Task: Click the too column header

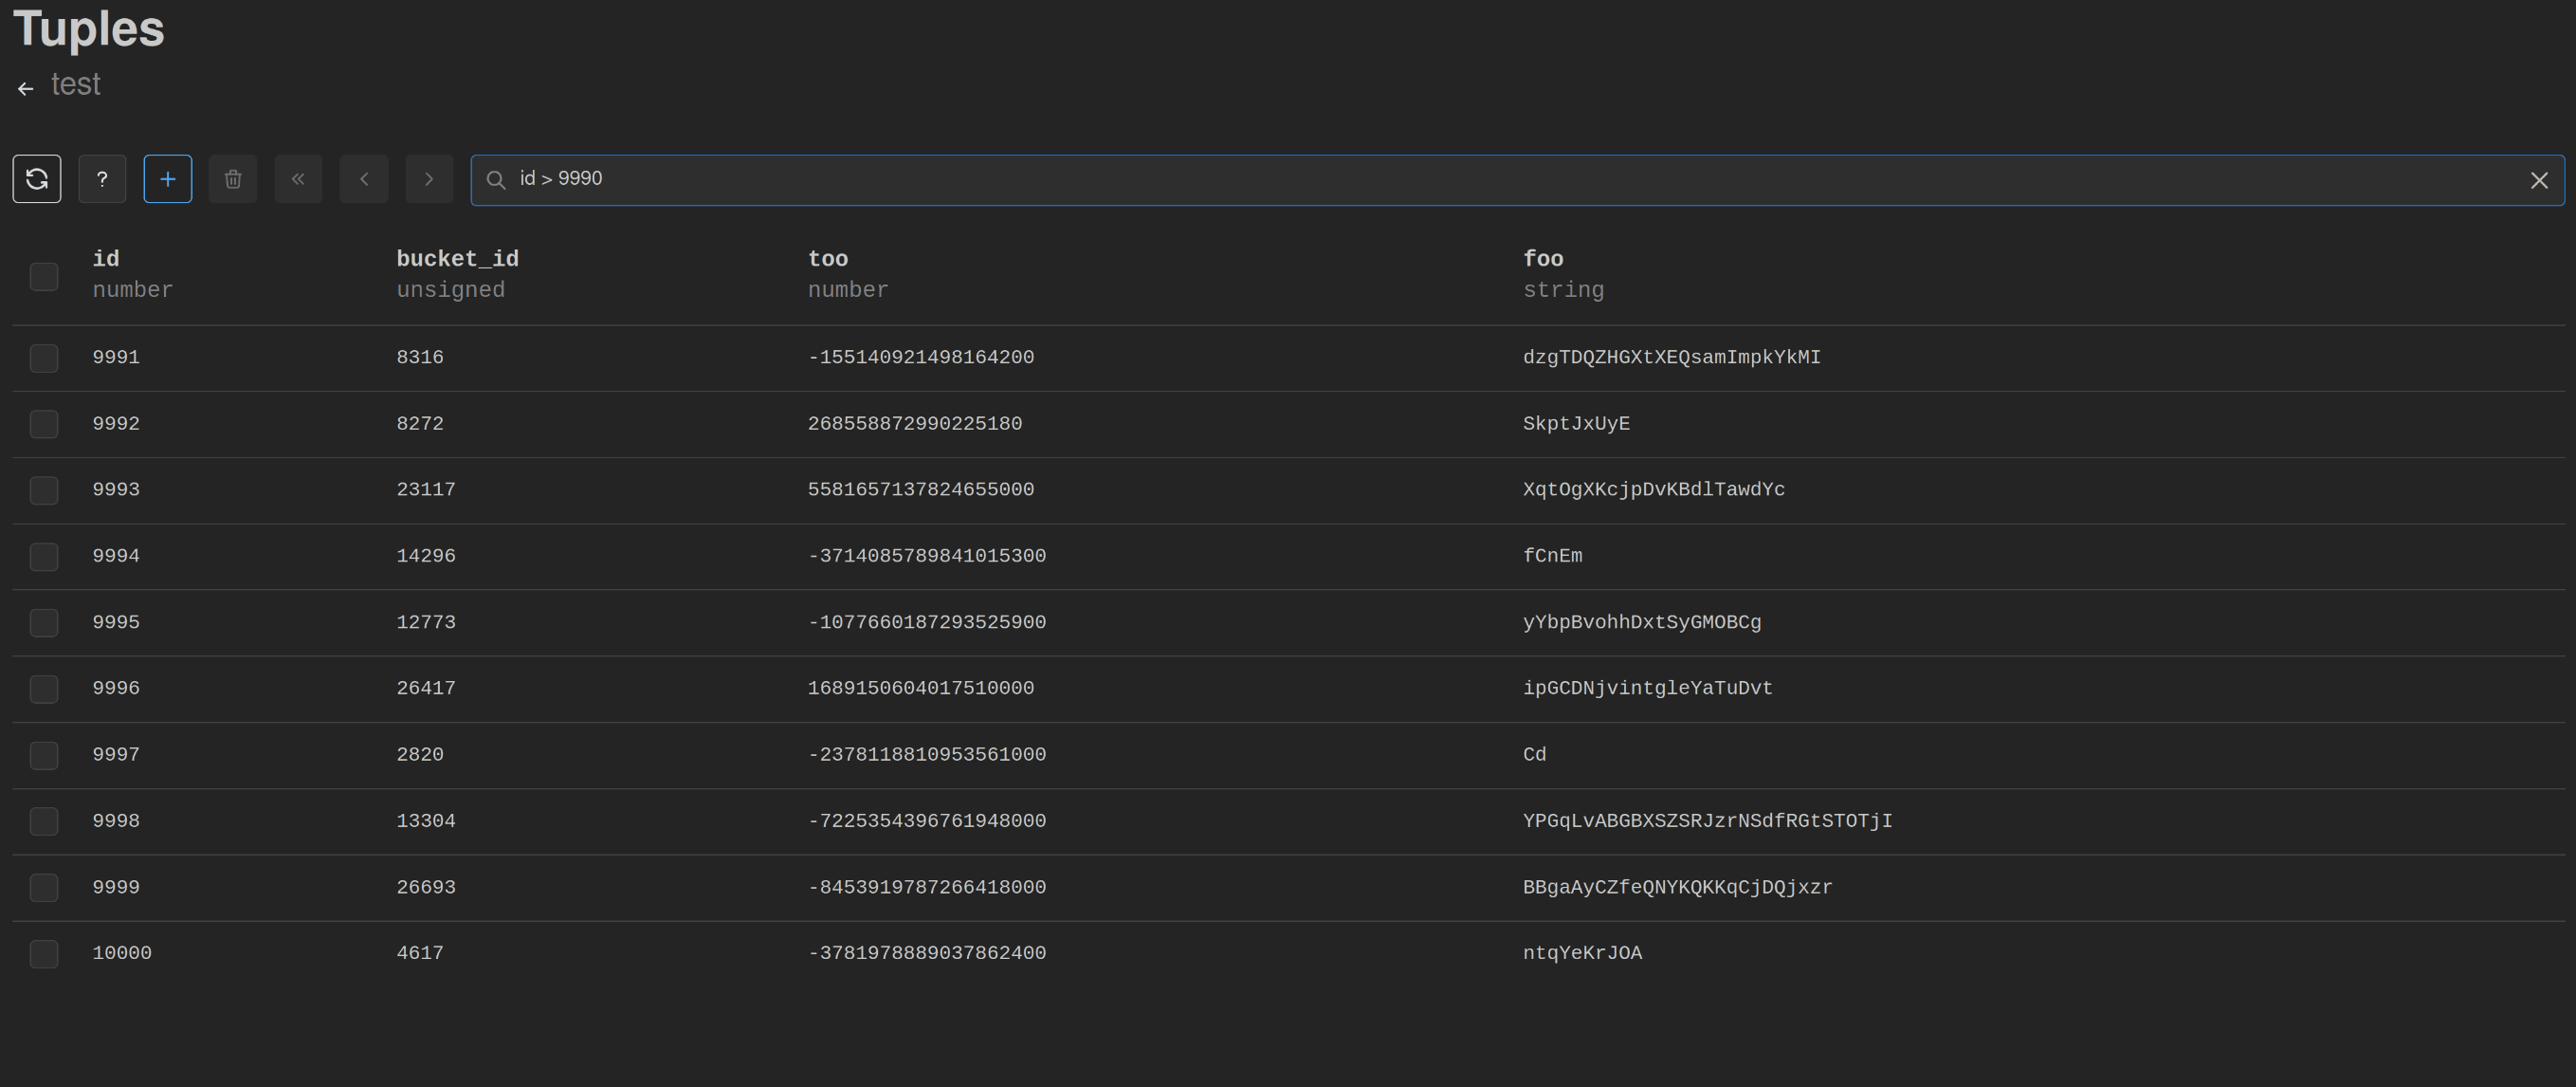Action: [828, 259]
